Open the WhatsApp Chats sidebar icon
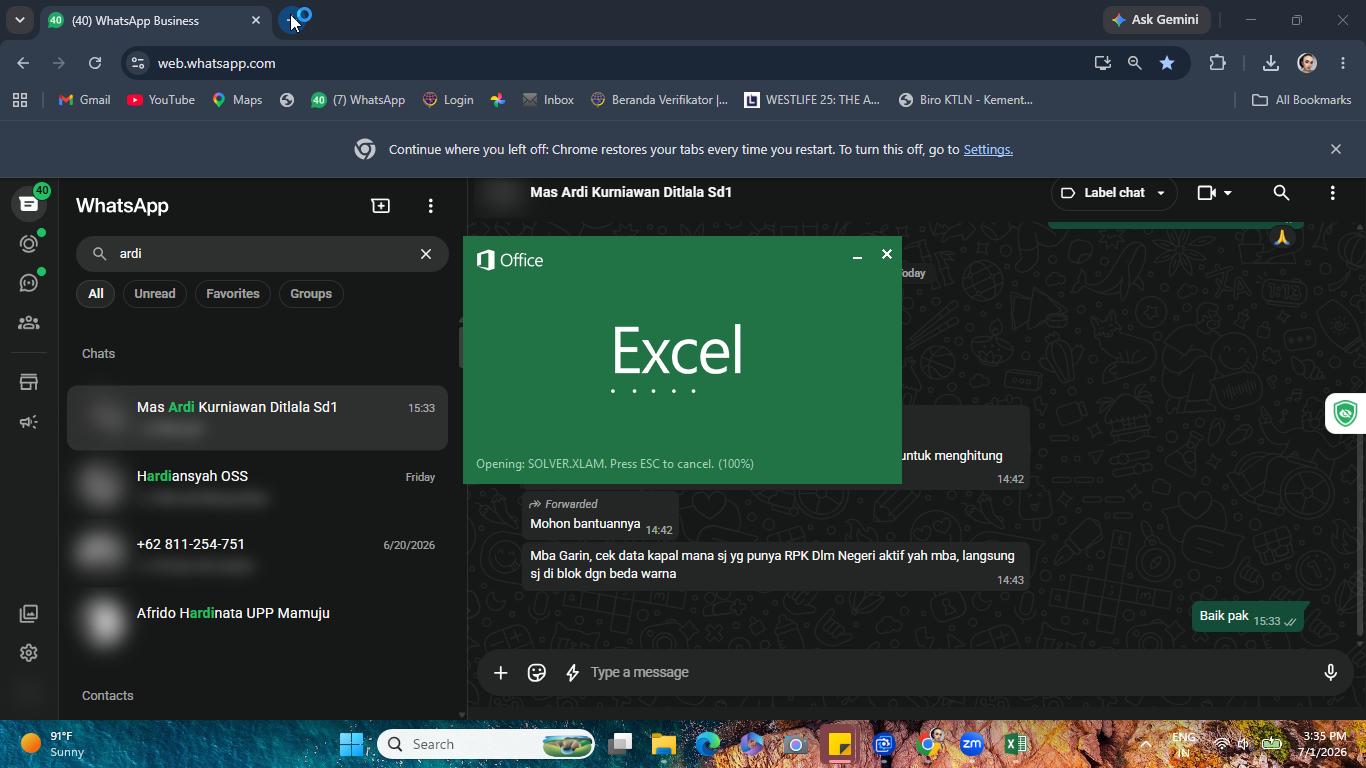Image resolution: width=1366 pixels, height=768 pixels. point(28,204)
